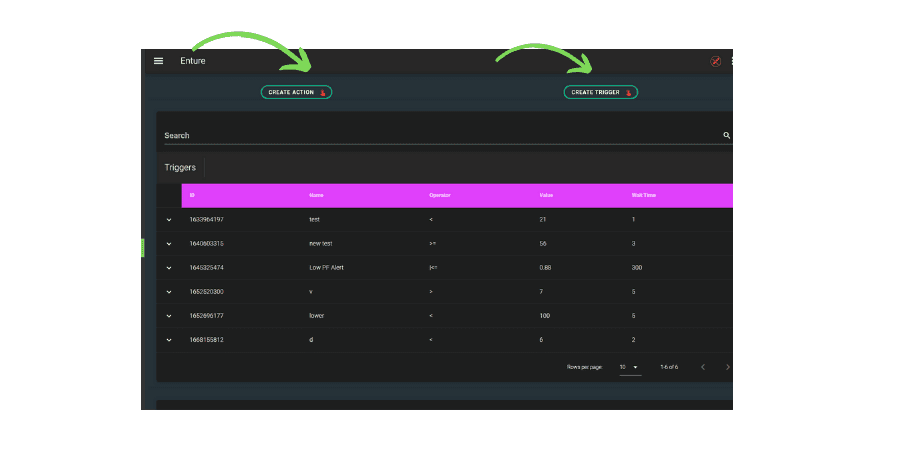Click into the Search field
Image resolution: width=900 pixels, height=450 pixels.
(x=440, y=135)
